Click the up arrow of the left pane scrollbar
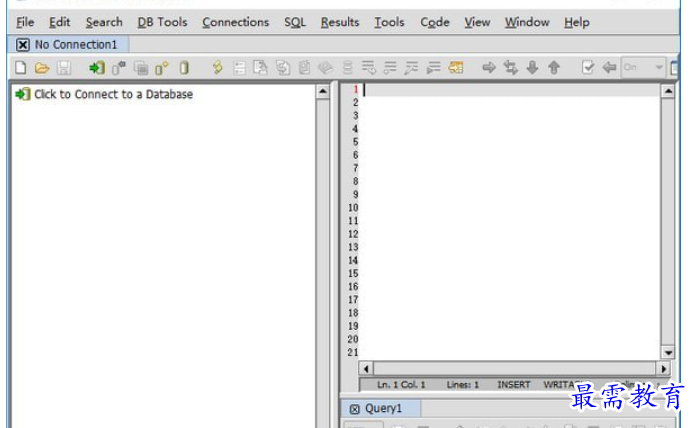This screenshot has height=428, width=693. point(323,92)
